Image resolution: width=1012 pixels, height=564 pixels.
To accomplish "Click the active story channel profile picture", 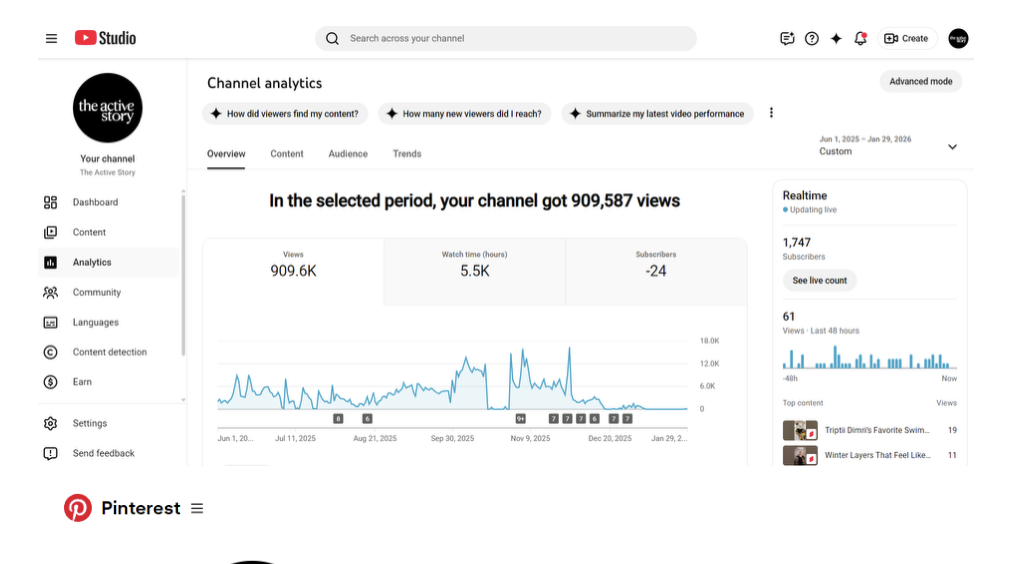I will click(x=107, y=108).
